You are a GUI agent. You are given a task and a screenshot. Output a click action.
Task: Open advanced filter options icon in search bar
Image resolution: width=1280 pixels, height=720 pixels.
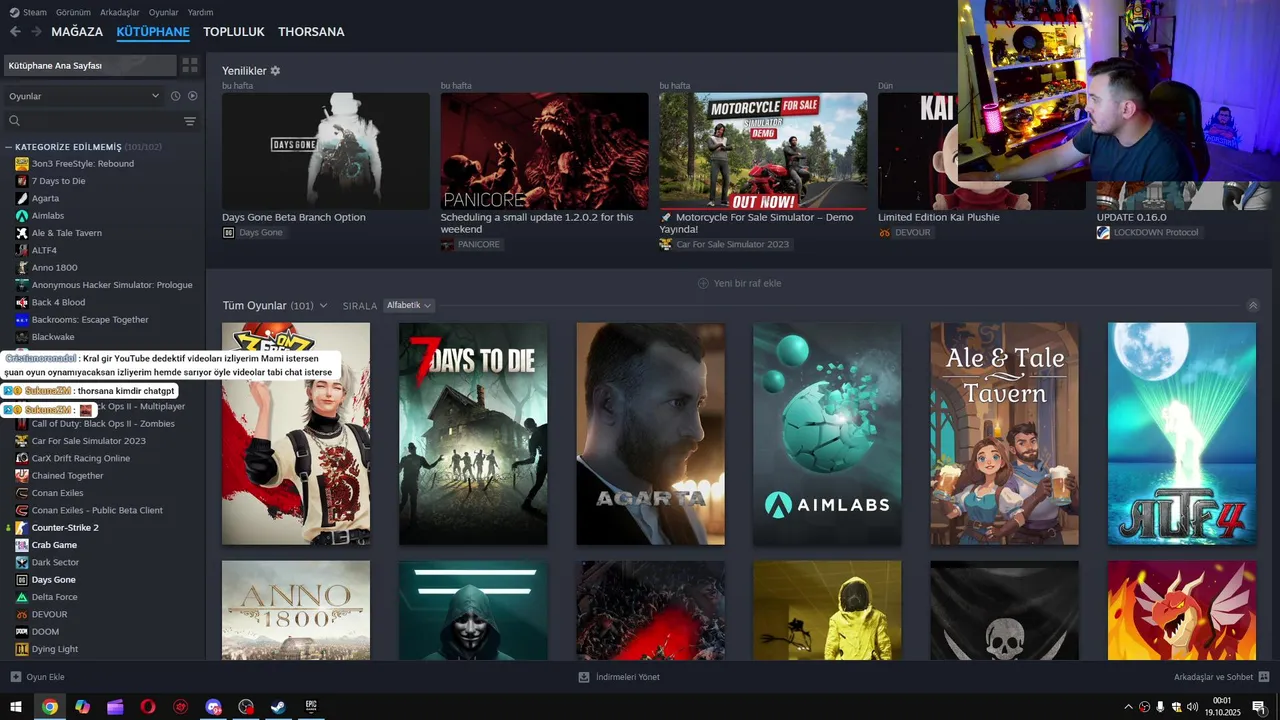coord(190,121)
